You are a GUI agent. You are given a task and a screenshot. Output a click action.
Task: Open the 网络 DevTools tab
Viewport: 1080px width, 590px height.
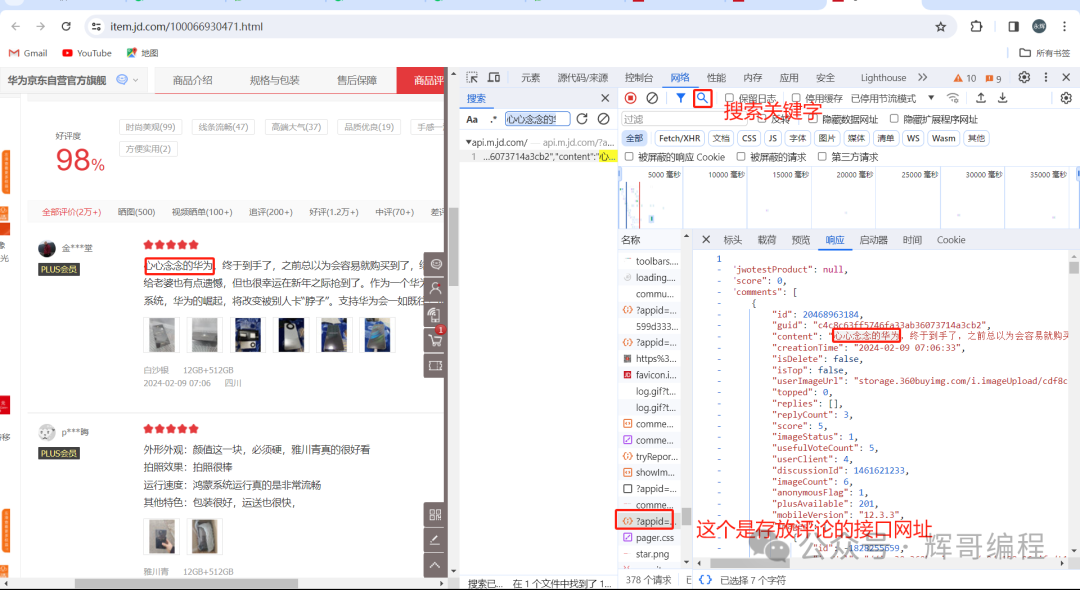coord(680,78)
